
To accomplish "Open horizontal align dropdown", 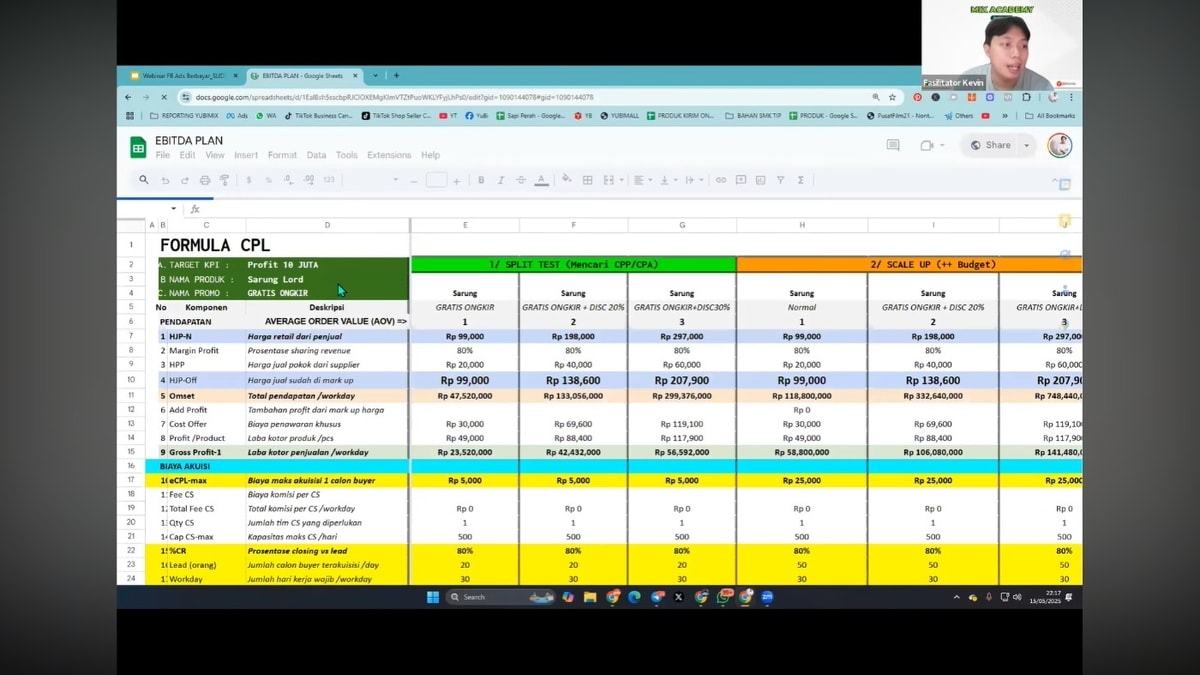I will (x=641, y=180).
